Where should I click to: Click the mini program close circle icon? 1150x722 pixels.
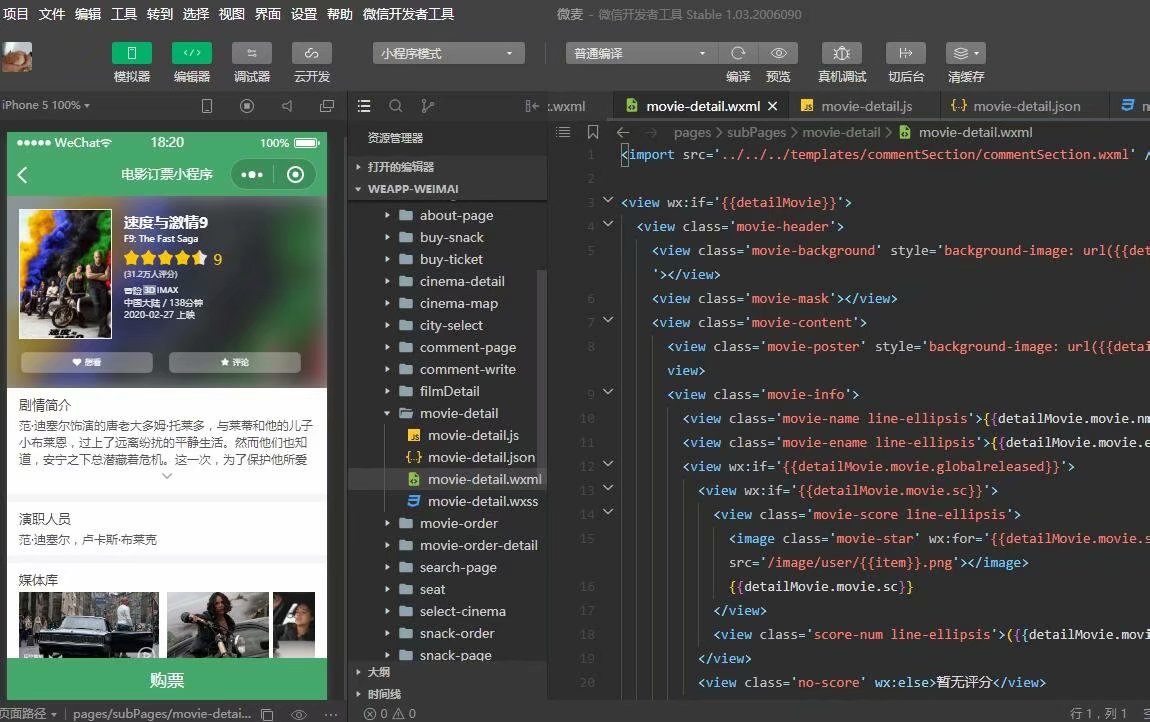[x=296, y=175]
